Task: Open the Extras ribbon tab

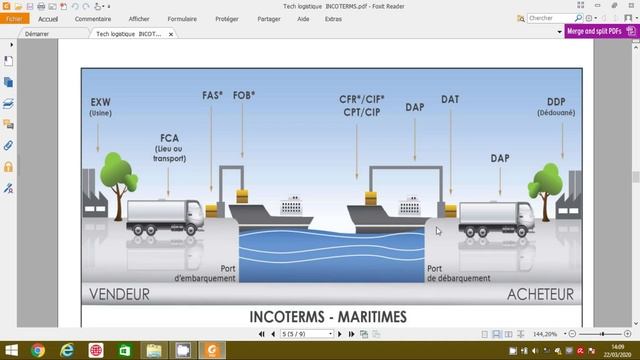Action: click(333, 19)
